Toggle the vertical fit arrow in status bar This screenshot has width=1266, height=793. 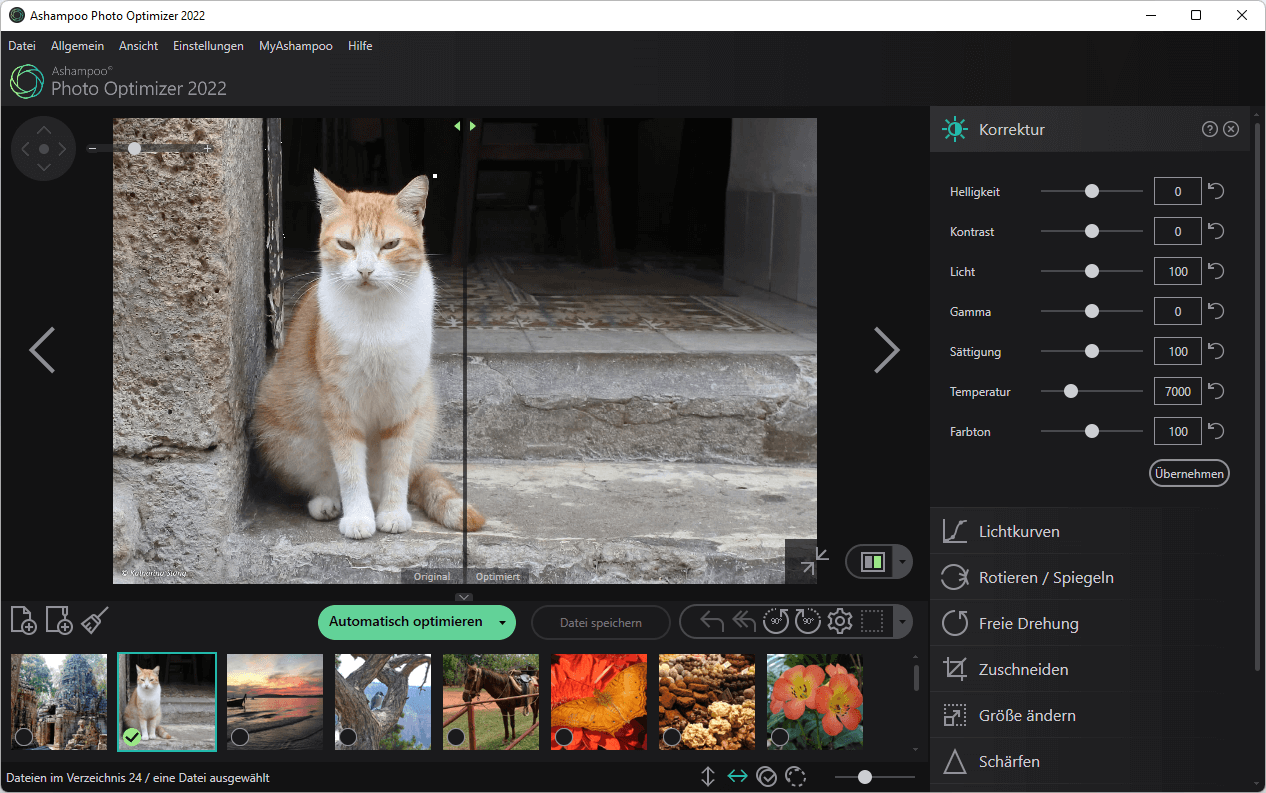(x=708, y=776)
